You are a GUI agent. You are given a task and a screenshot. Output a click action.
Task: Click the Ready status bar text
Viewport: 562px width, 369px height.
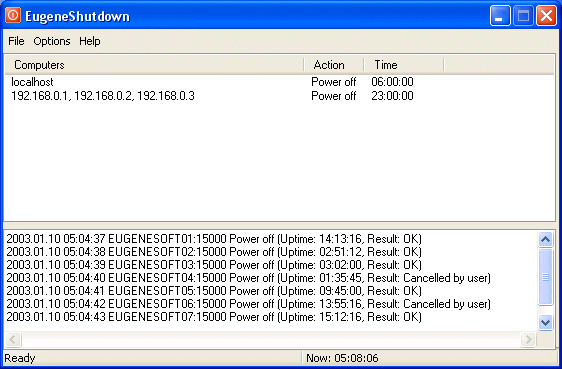(20, 358)
